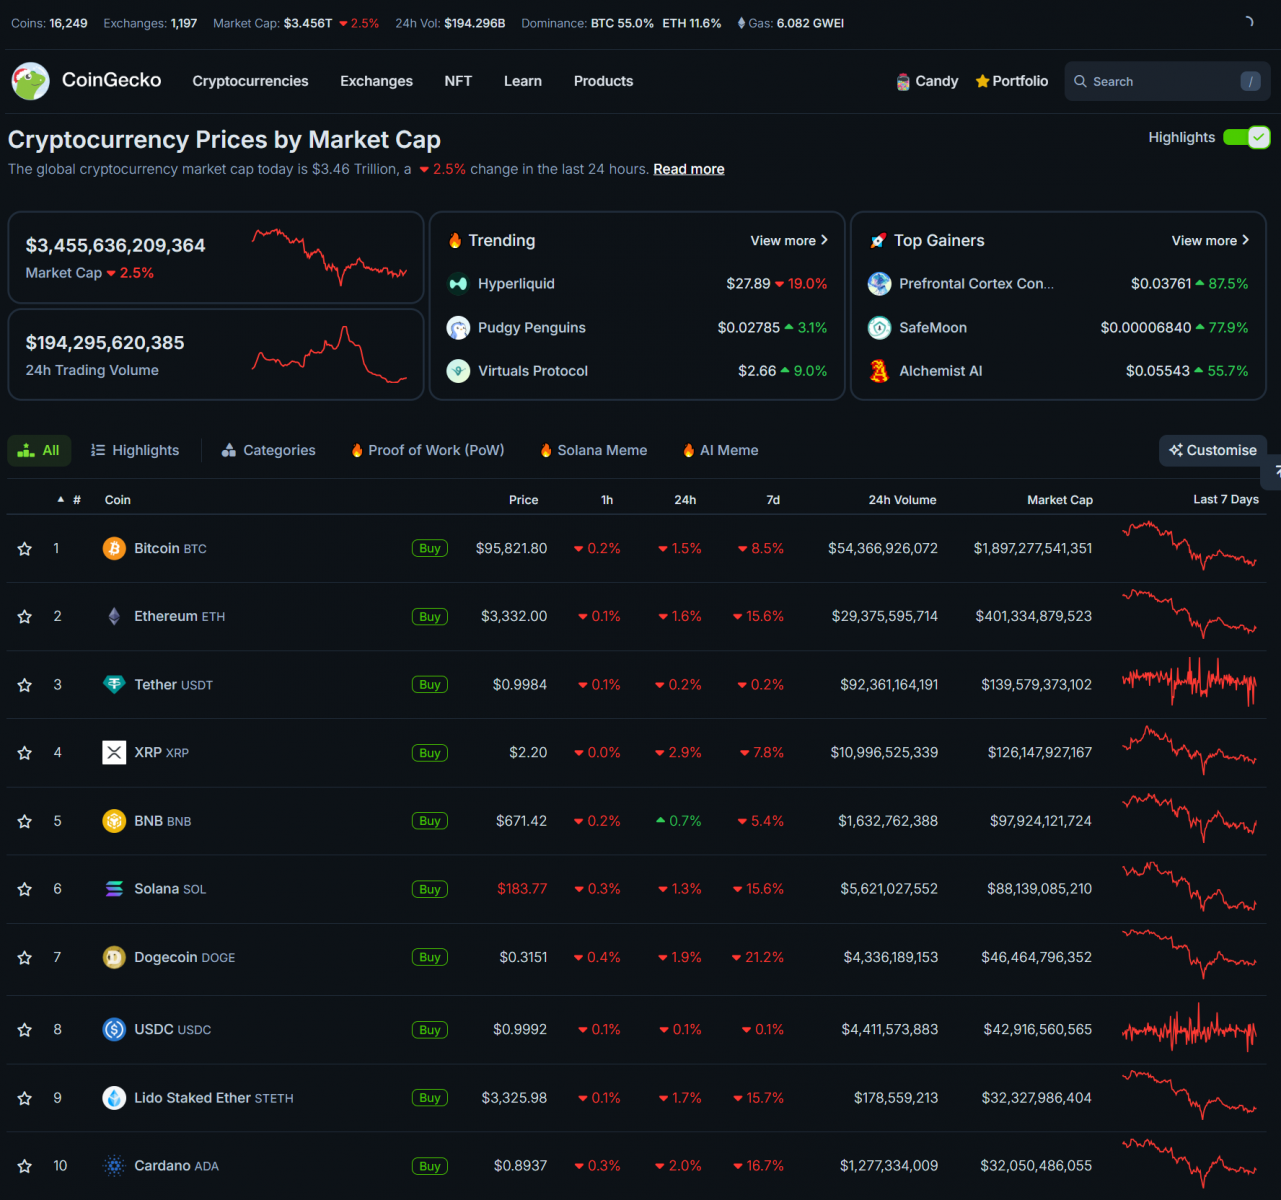Click the SafeMoon icon in Top Gainers

pyautogui.click(x=879, y=328)
